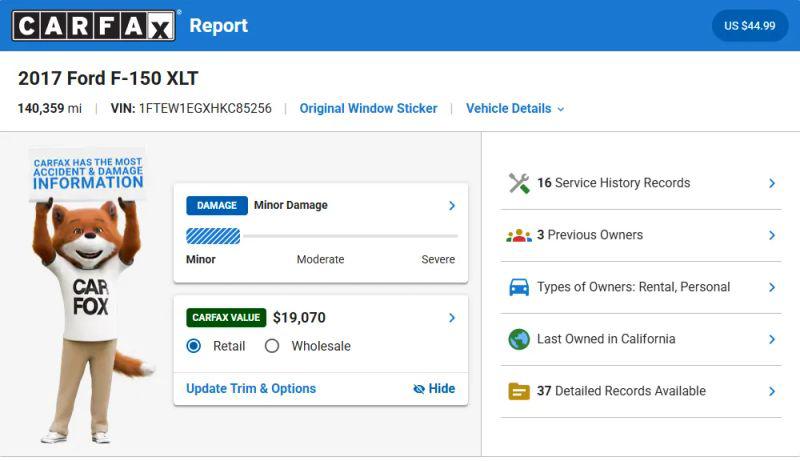Click the 3 Previous Owners text
Image resolution: width=800 pixels, height=461 pixels.
pos(590,235)
